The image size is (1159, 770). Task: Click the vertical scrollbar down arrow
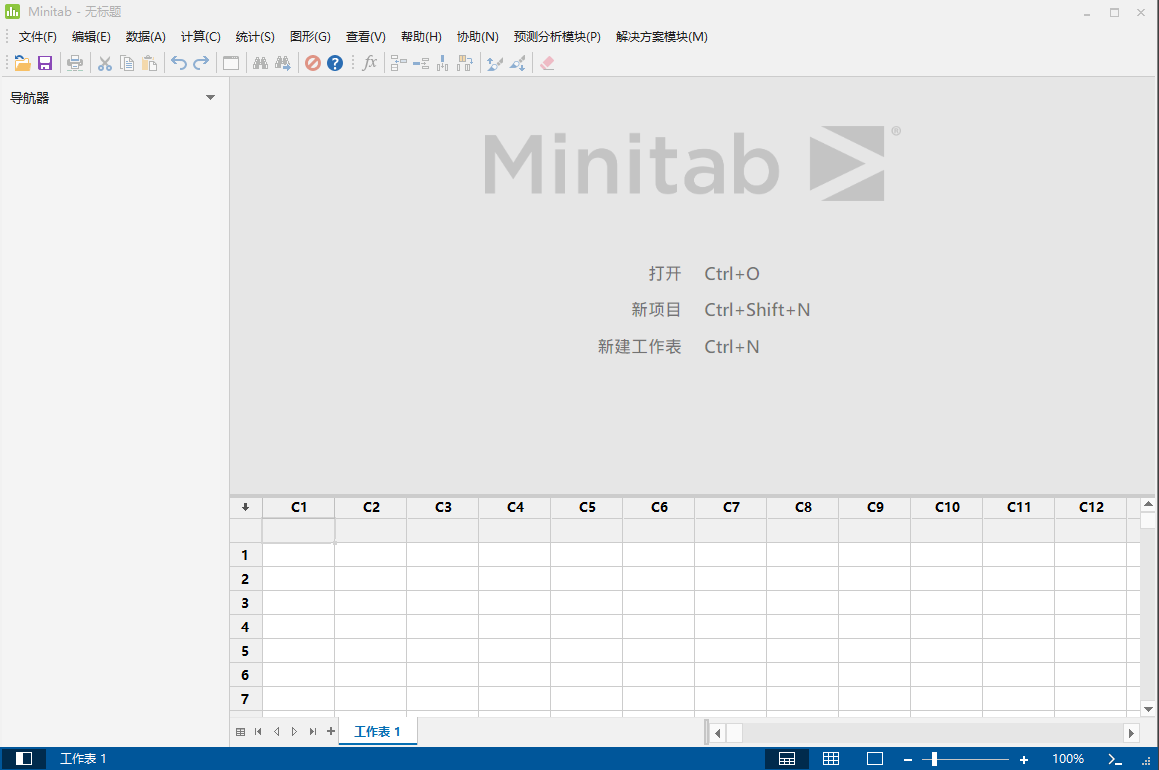click(1148, 709)
